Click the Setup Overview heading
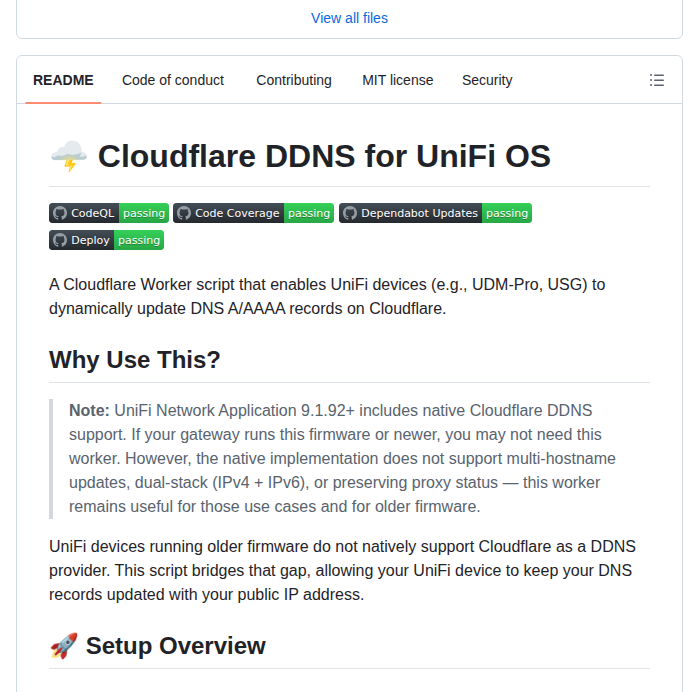 [176, 646]
